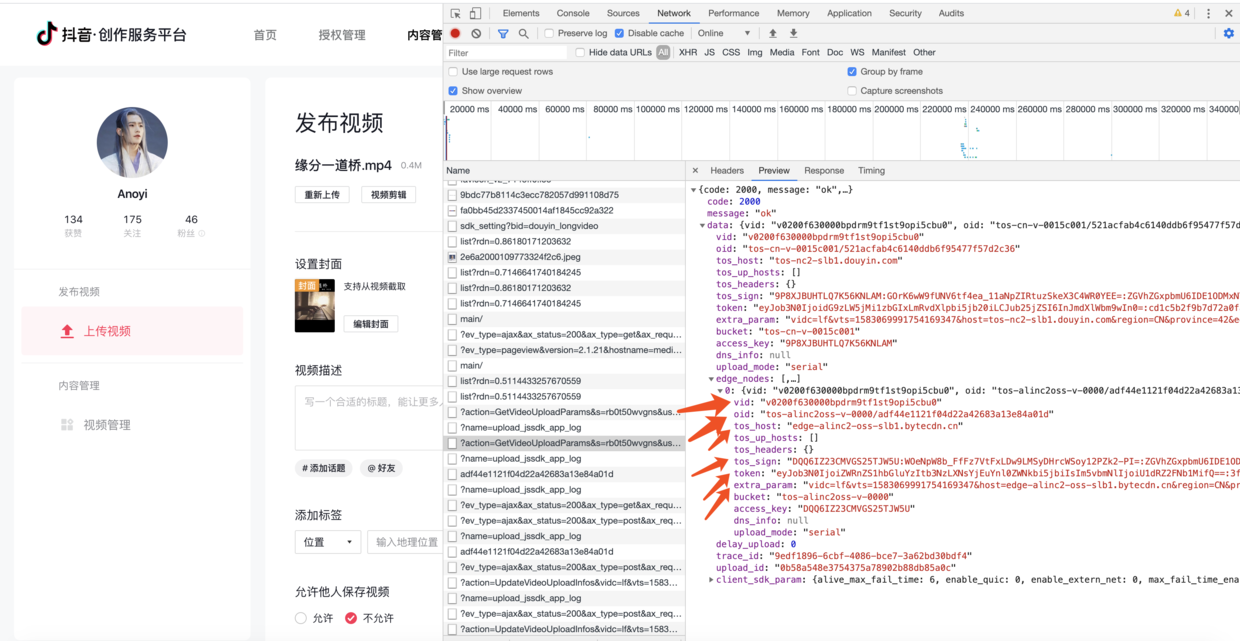Open DevTools three-dot customize menu
Image resolution: width=1240 pixels, height=641 pixels.
pos(1208,14)
